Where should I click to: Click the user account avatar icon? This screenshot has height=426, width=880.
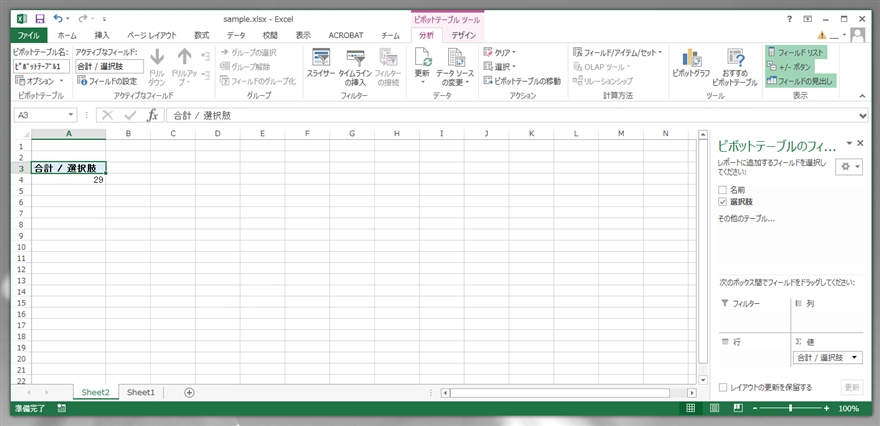[857, 35]
